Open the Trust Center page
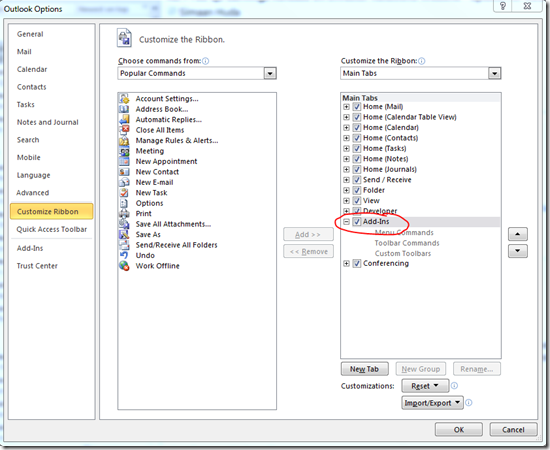550x450 pixels. click(x=37, y=266)
